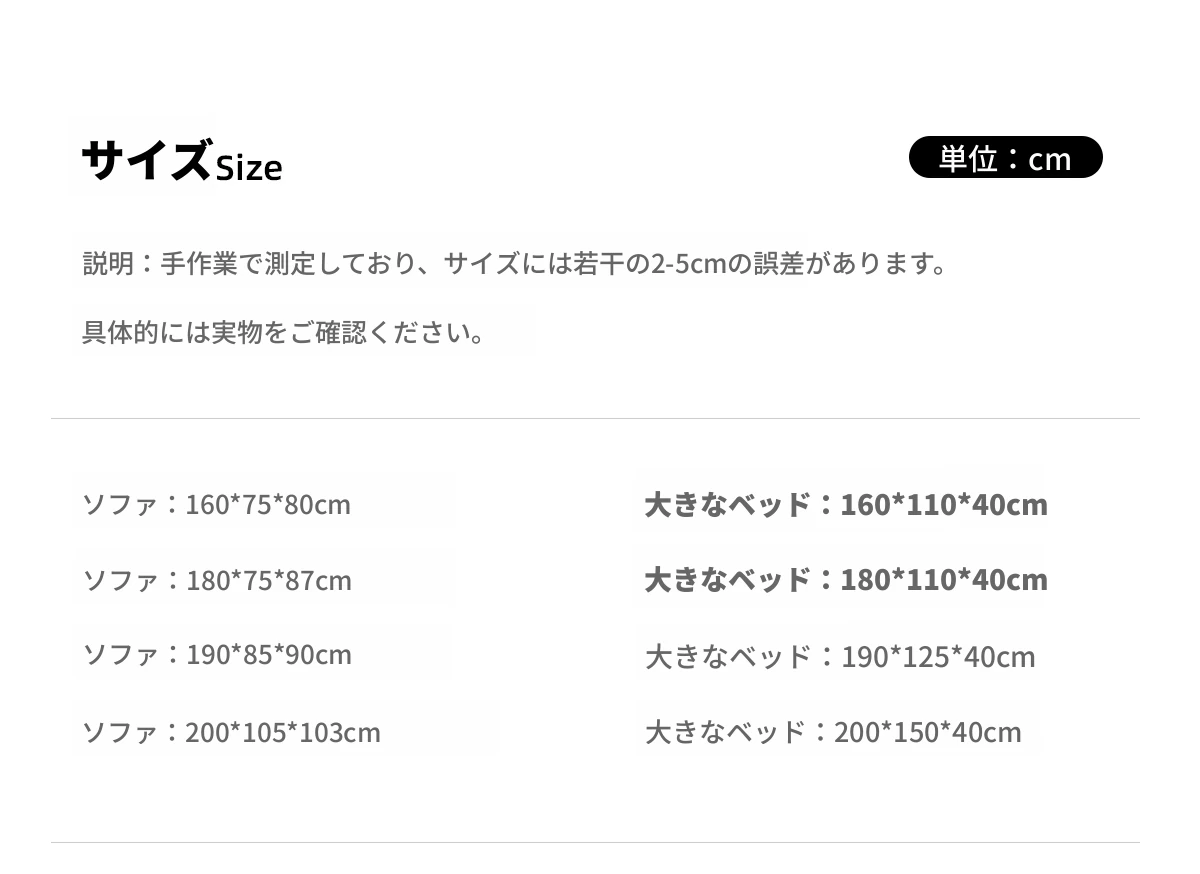This screenshot has width=1200, height=874.
Task: Click the 単位：cm black badge
Action: pos(1005,157)
